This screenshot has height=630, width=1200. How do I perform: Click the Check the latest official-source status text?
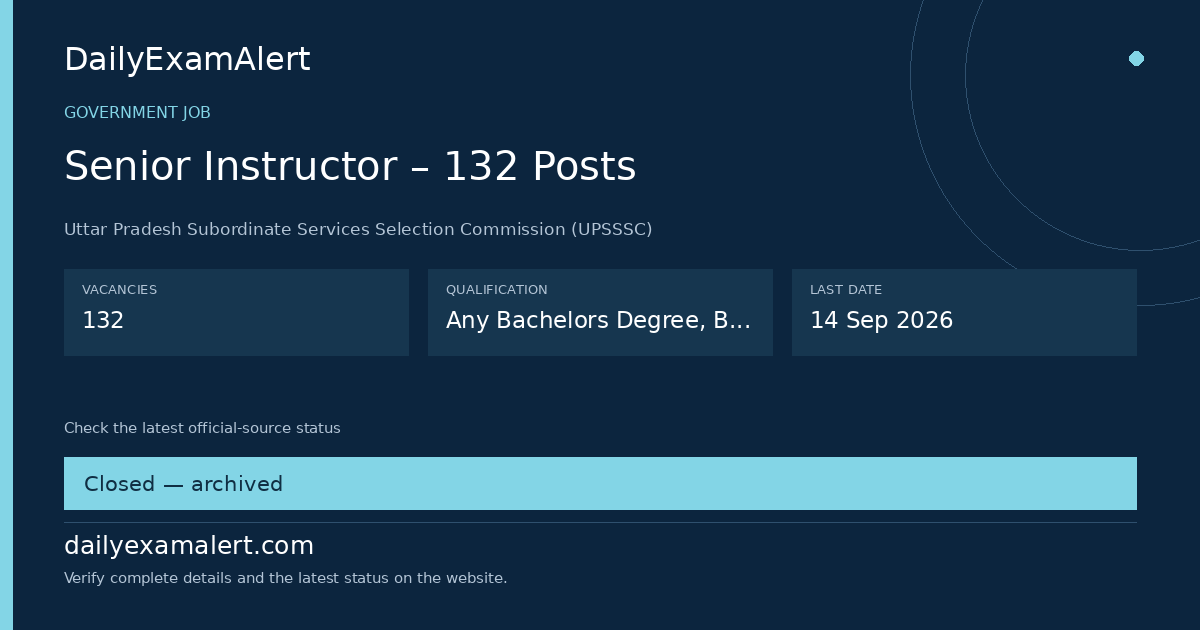tap(202, 428)
